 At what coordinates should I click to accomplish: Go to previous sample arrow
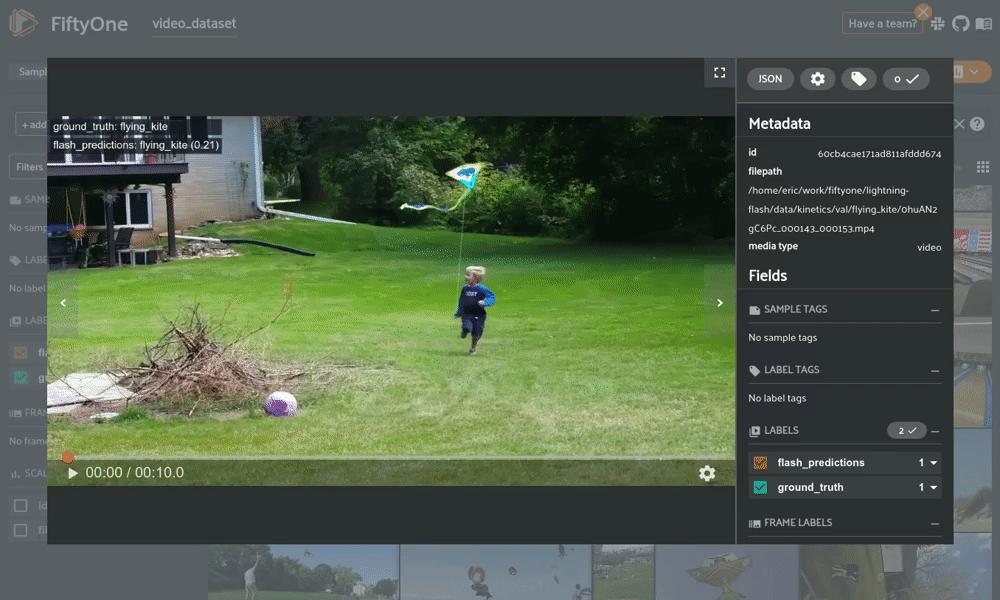(62, 303)
